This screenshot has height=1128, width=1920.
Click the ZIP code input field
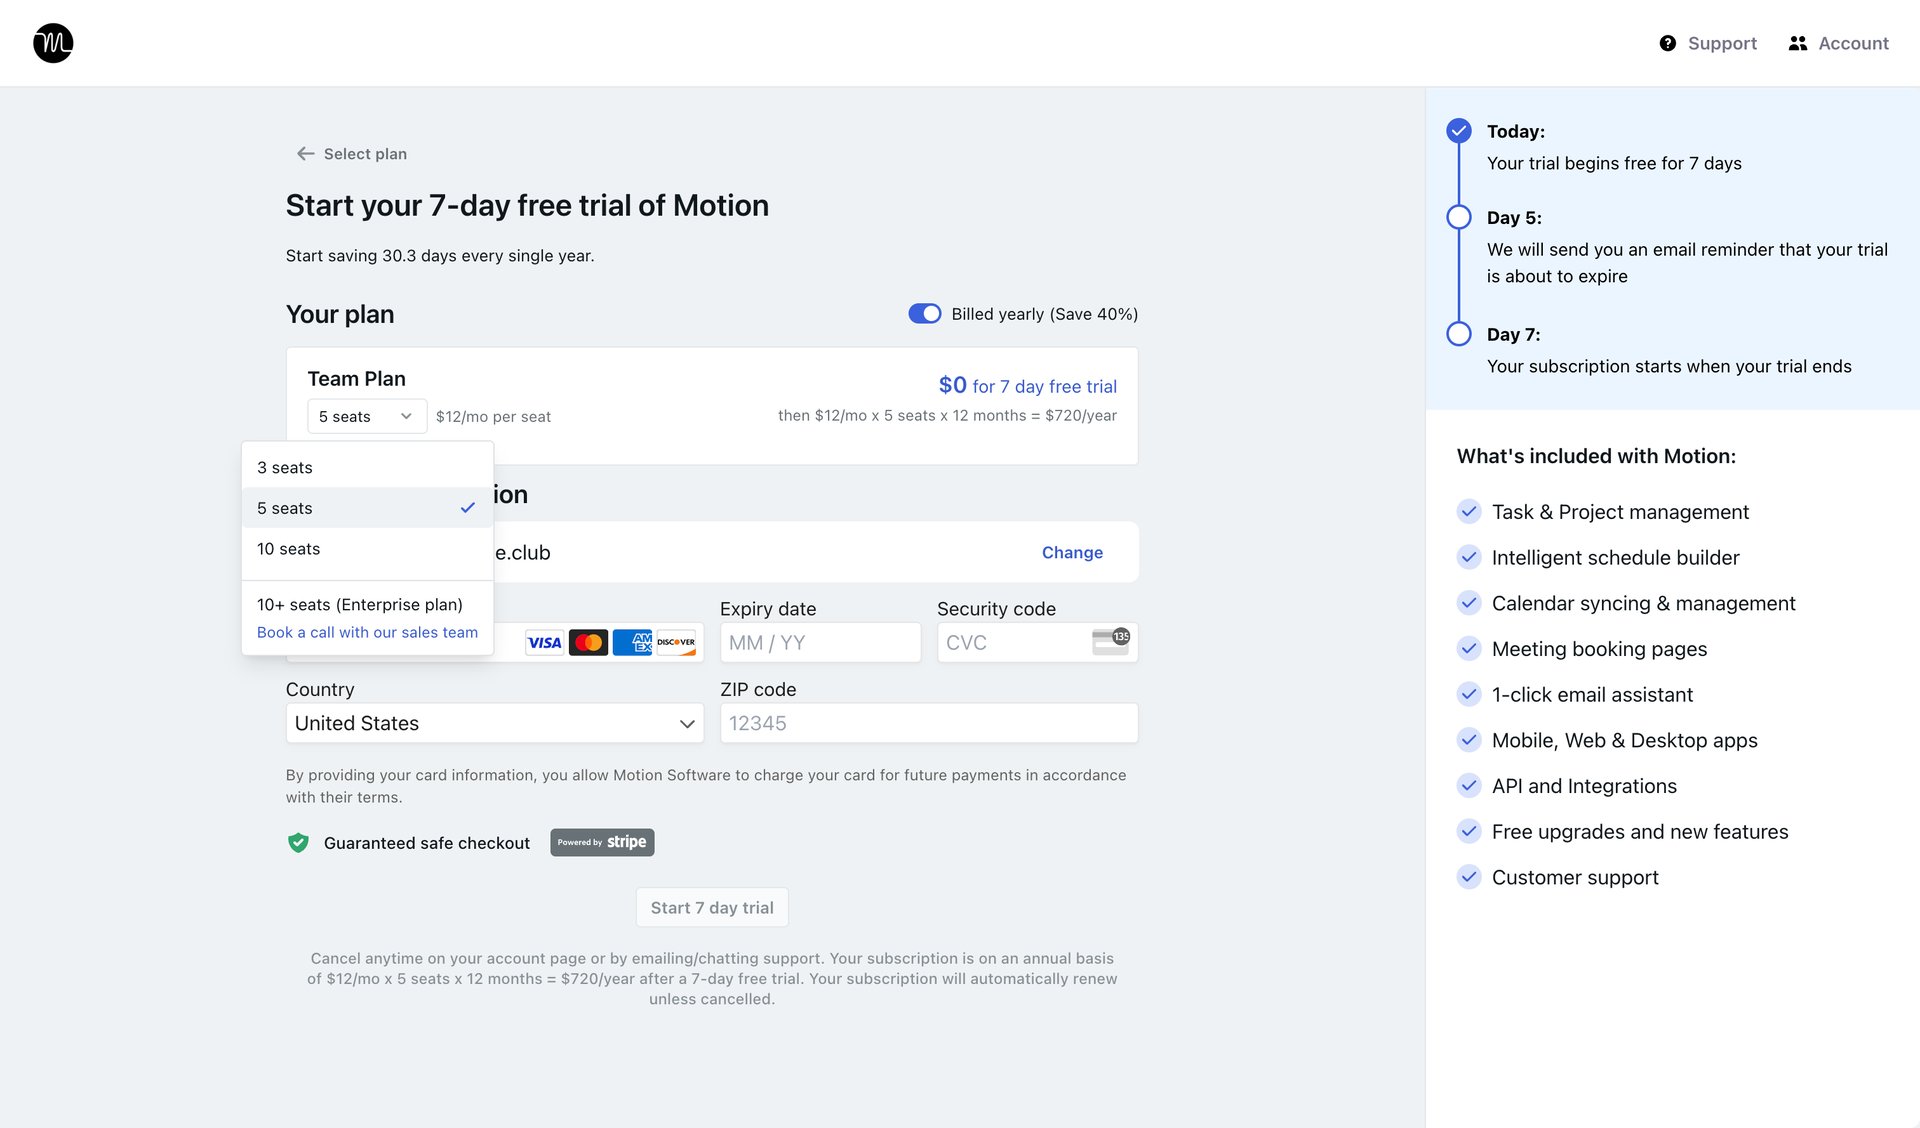(928, 722)
